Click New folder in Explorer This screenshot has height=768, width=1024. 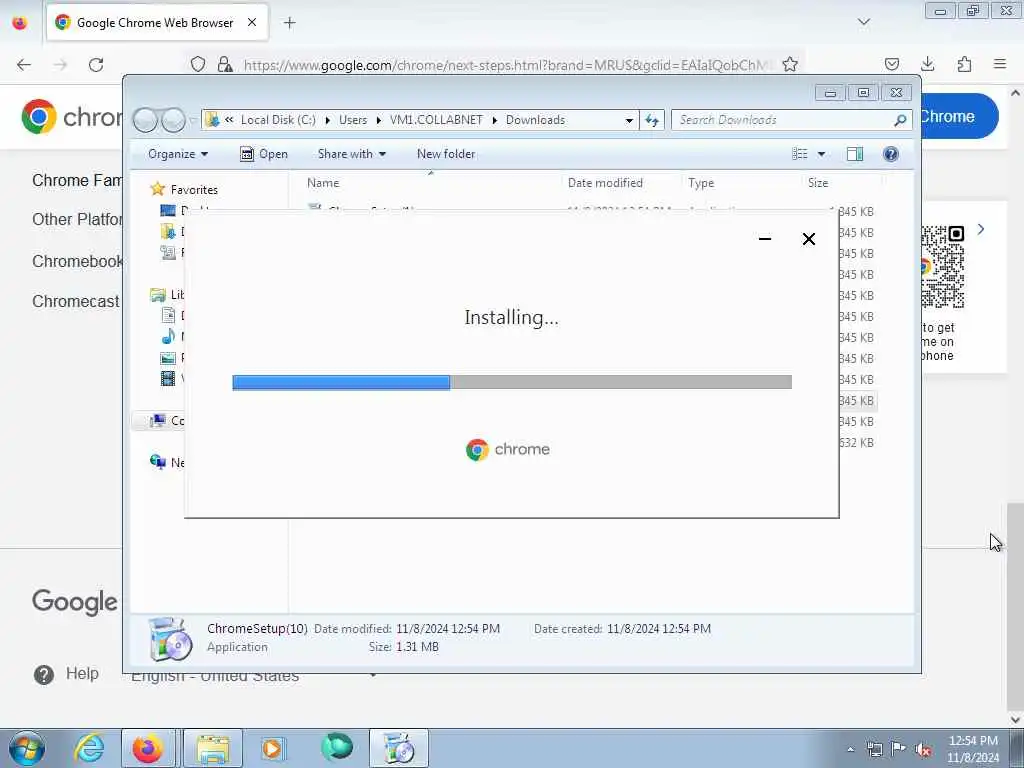(446, 154)
